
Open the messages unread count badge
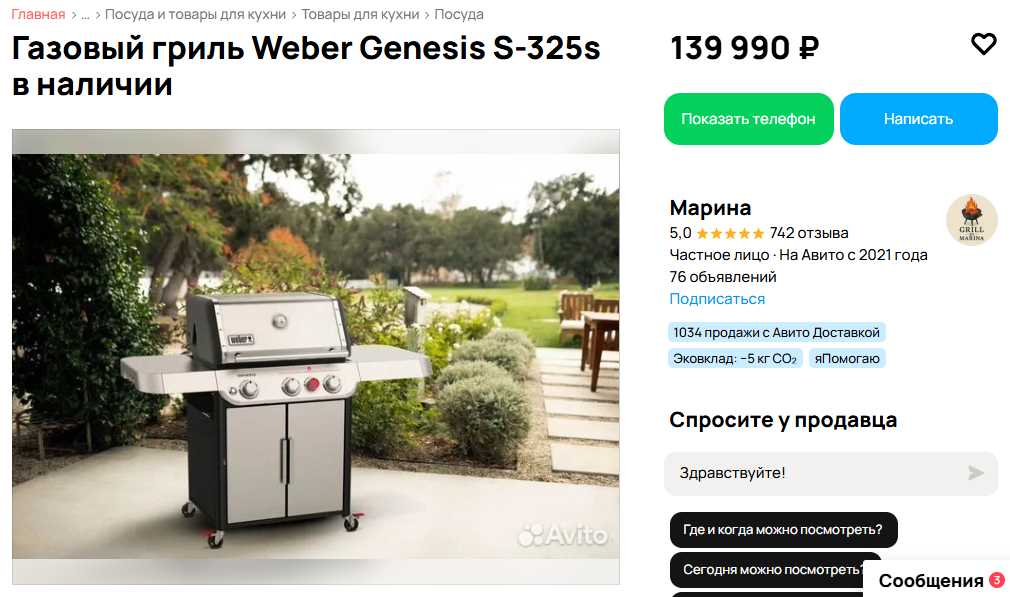pyautogui.click(x=996, y=580)
